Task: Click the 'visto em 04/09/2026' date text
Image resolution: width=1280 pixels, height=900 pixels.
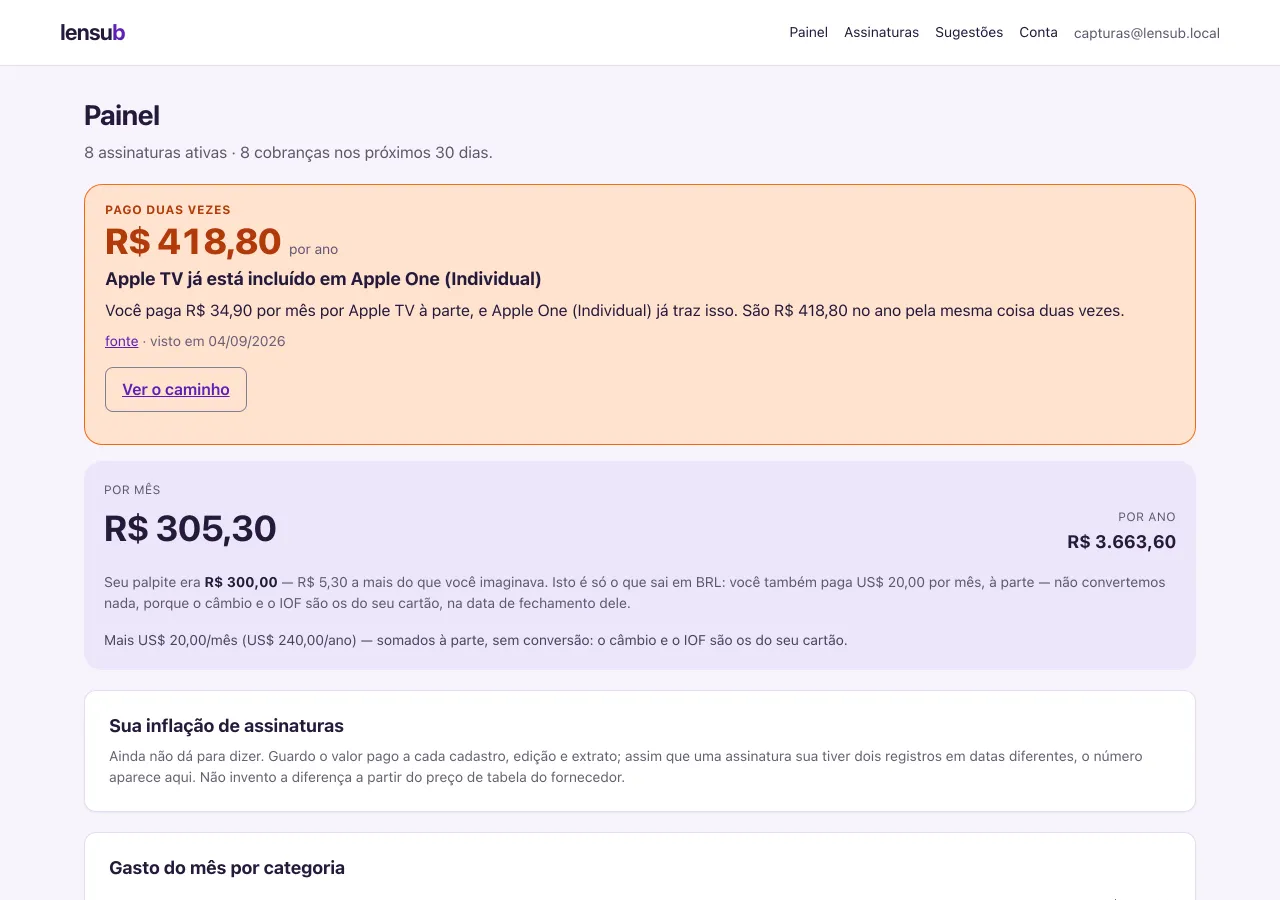Action: (218, 341)
